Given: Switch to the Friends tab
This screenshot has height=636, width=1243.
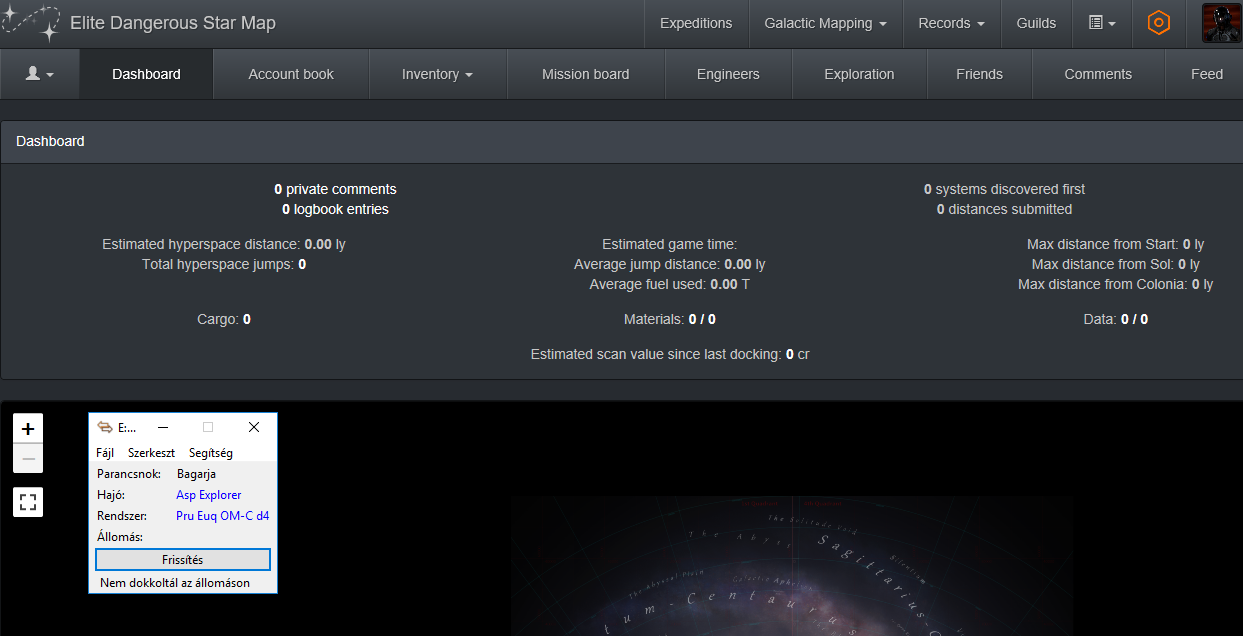Looking at the screenshot, I should (x=979, y=74).
